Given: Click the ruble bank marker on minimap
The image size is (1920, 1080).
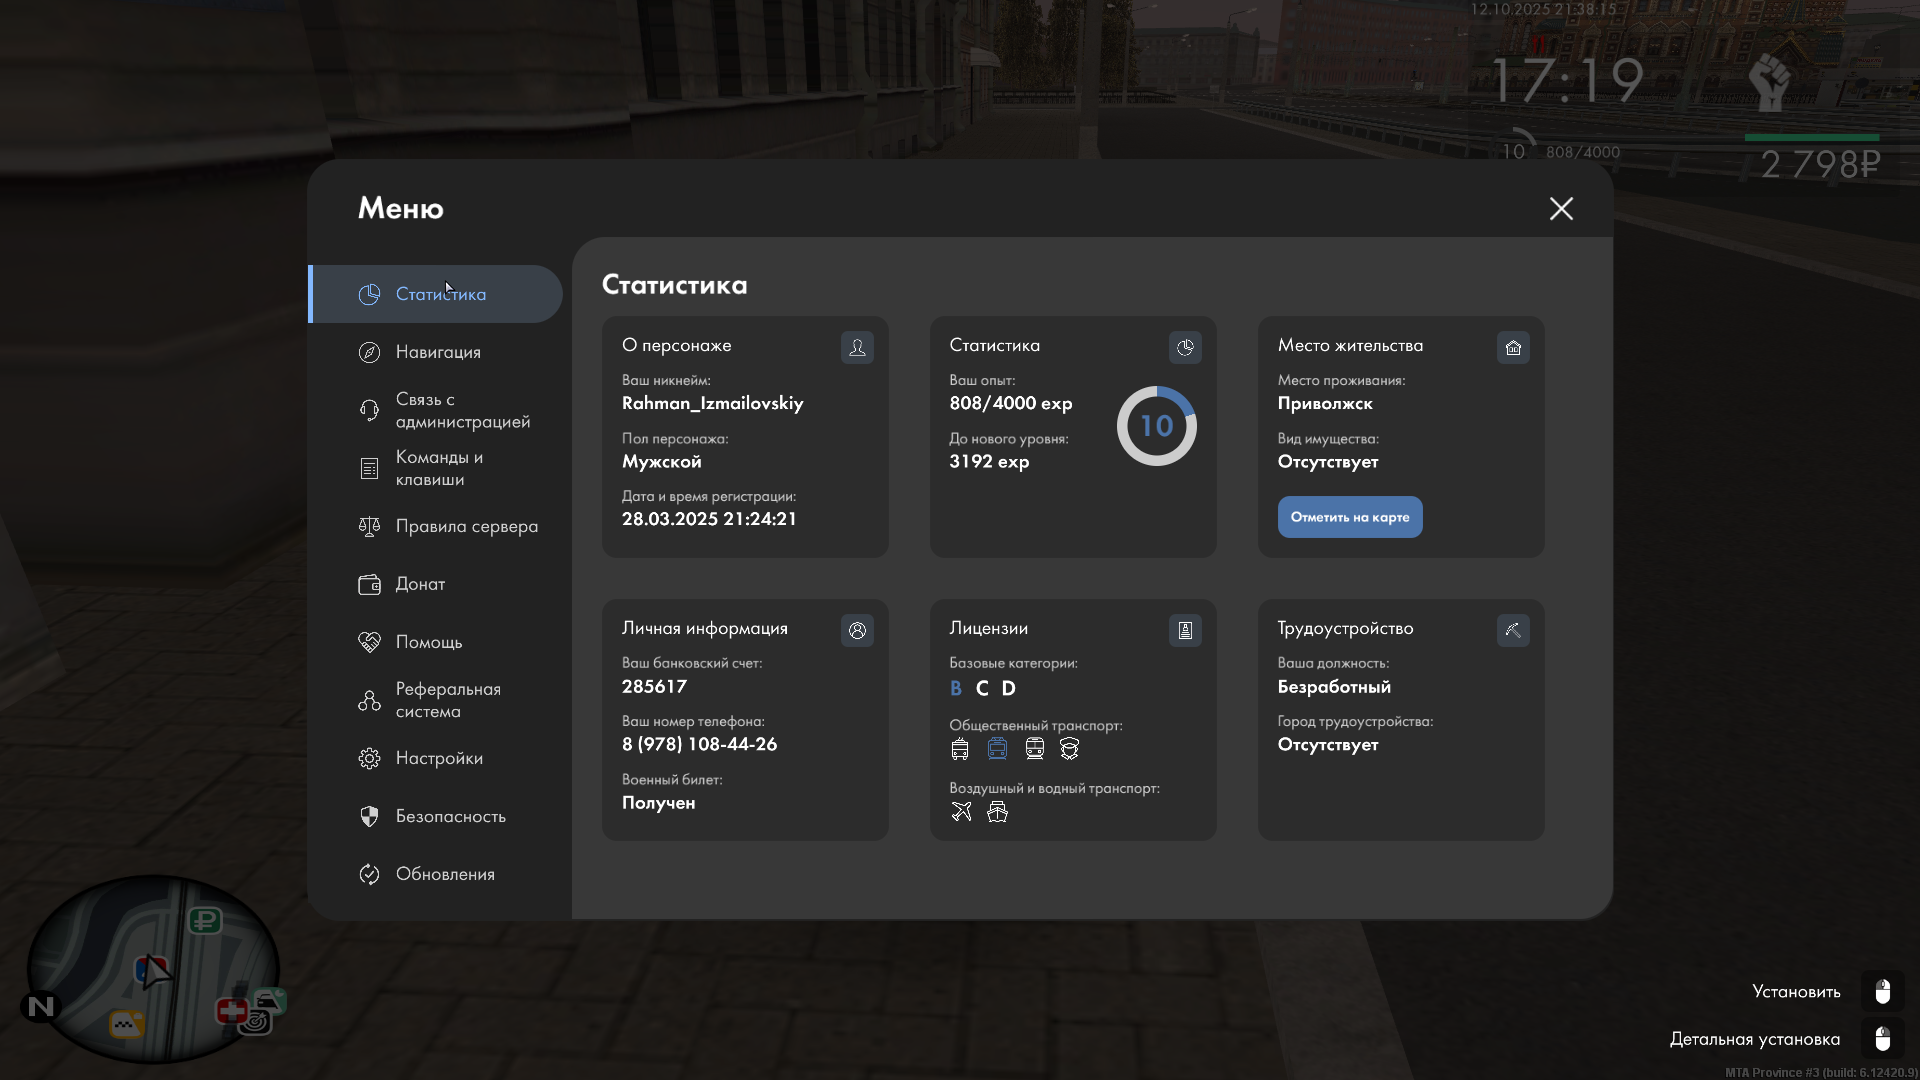Looking at the screenshot, I should coord(205,919).
